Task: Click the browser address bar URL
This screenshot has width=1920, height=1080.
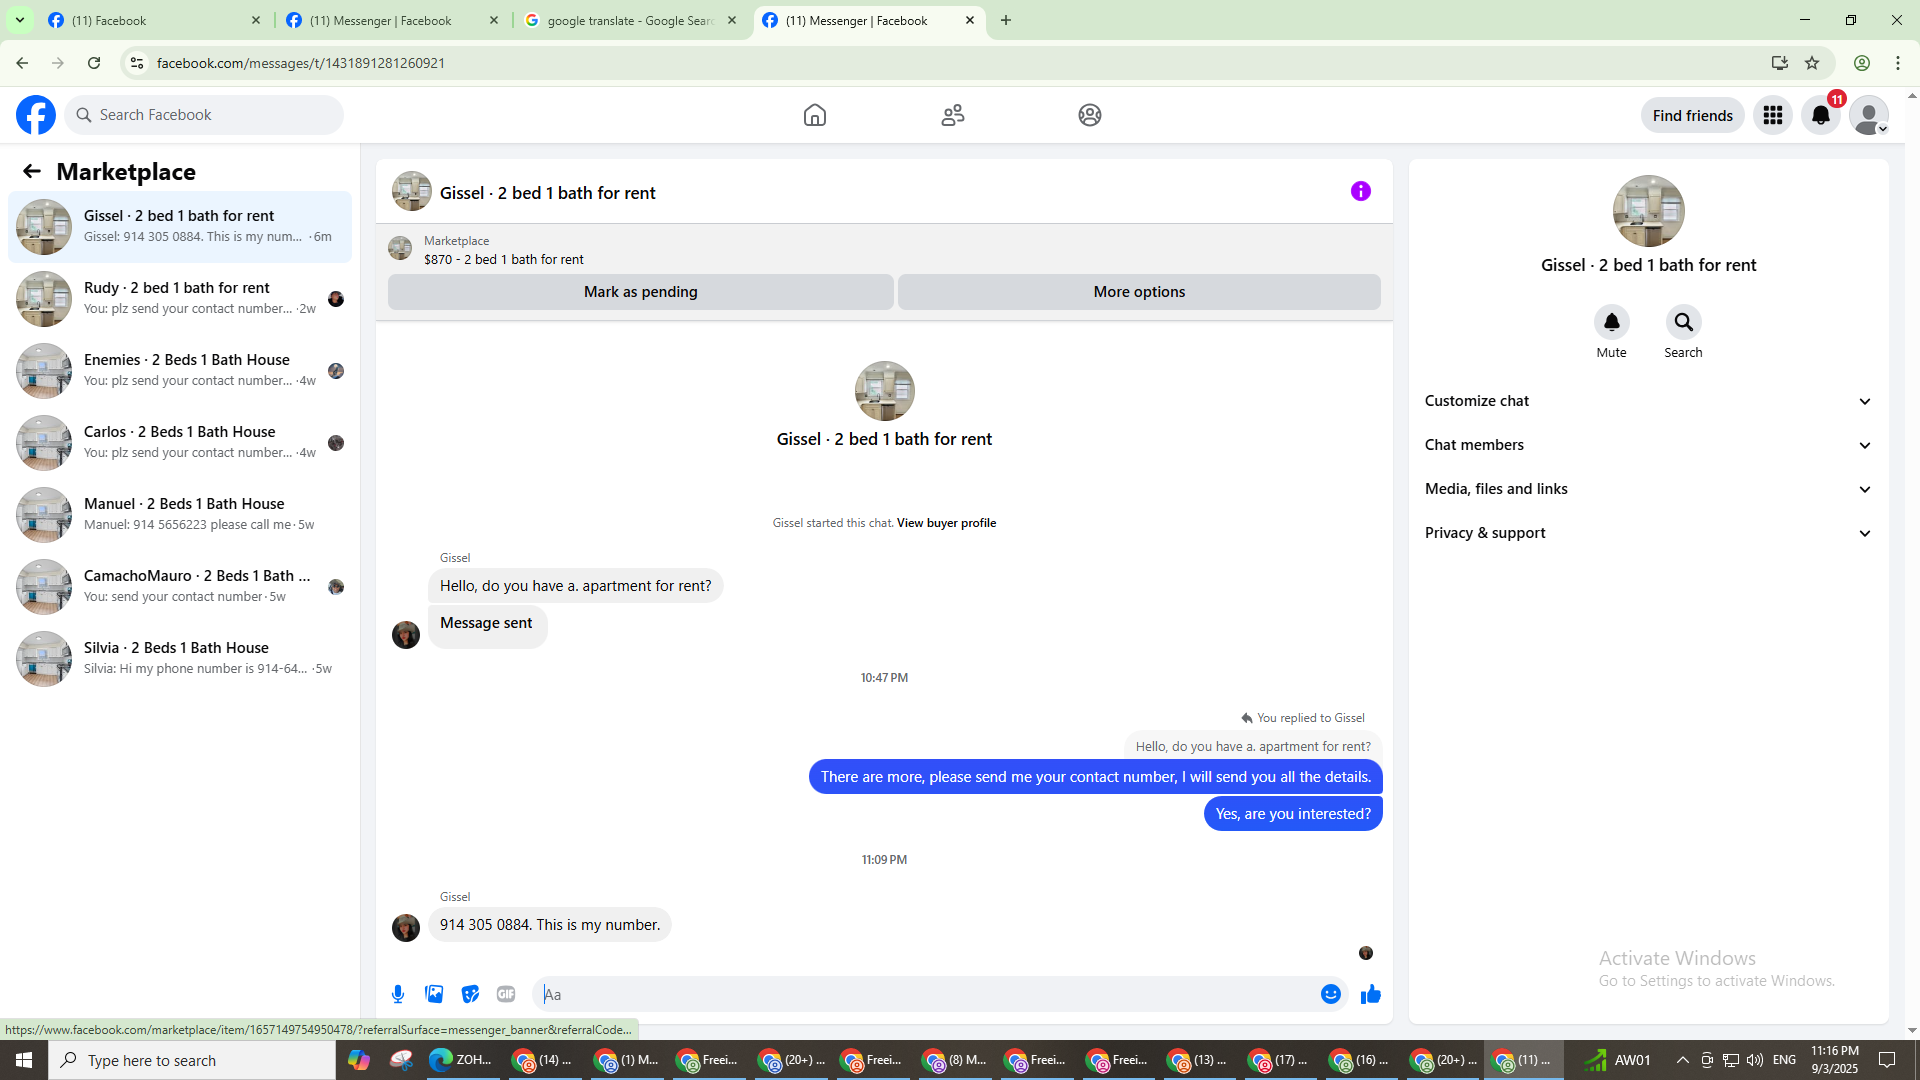Action: coord(301,63)
